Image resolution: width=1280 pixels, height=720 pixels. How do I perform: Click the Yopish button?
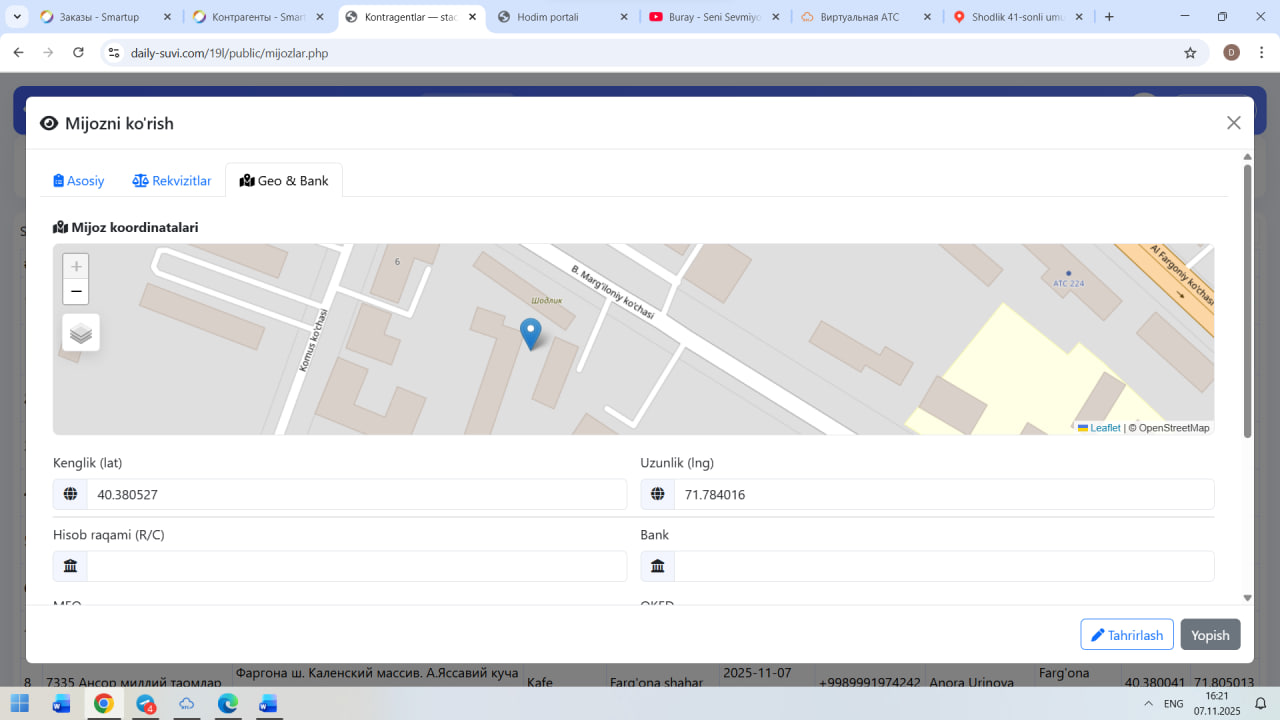(x=1210, y=635)
